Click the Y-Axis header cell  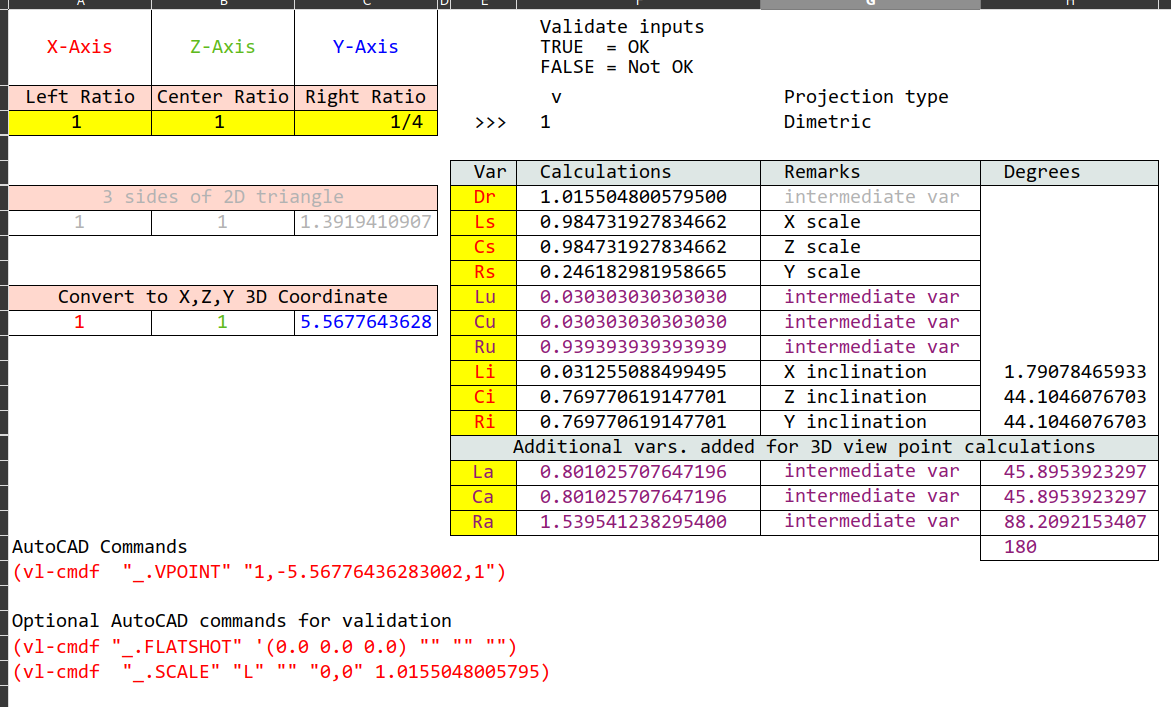click(x=366, y=47)
